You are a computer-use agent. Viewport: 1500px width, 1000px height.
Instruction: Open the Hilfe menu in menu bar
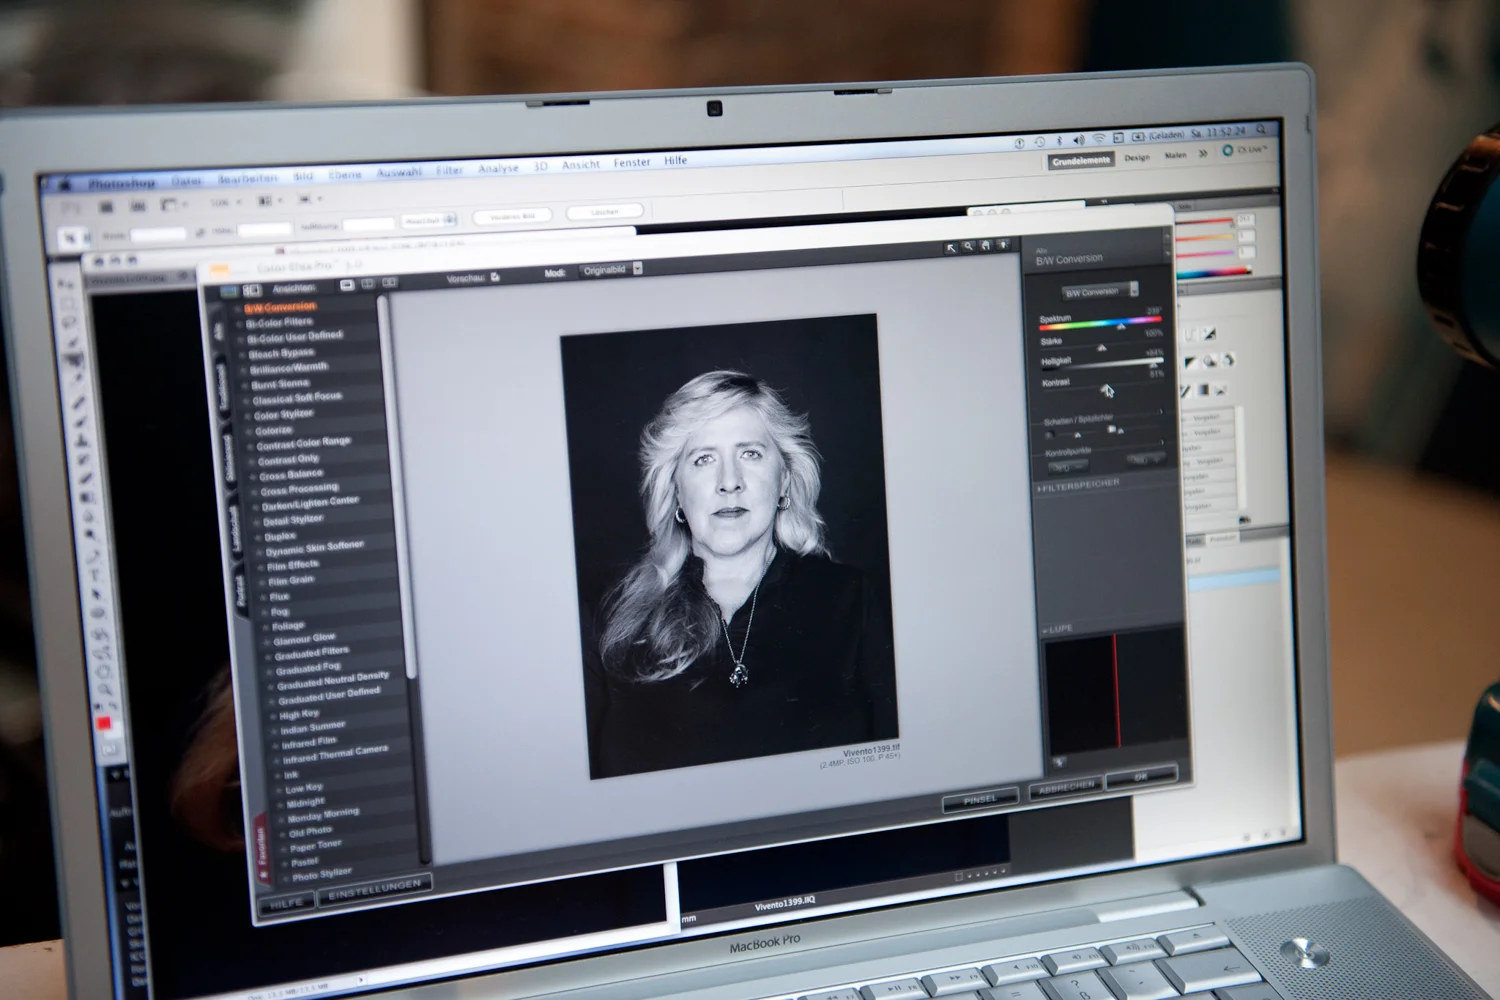(676, 160)
